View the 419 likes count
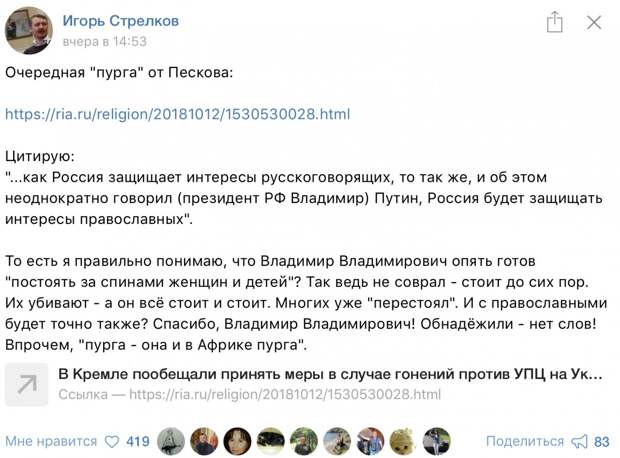 (x=138, y=441)
